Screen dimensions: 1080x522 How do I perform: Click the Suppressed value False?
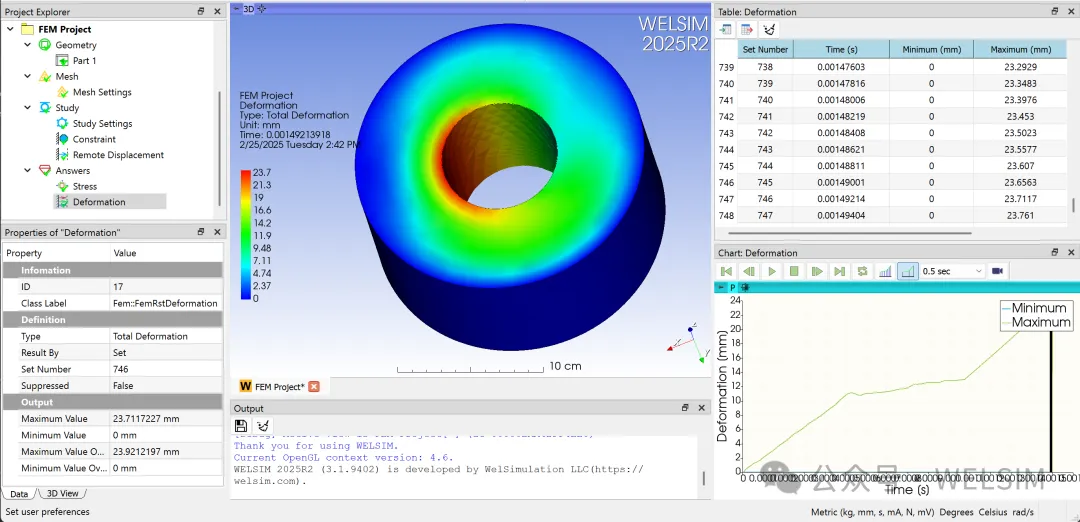167,386
